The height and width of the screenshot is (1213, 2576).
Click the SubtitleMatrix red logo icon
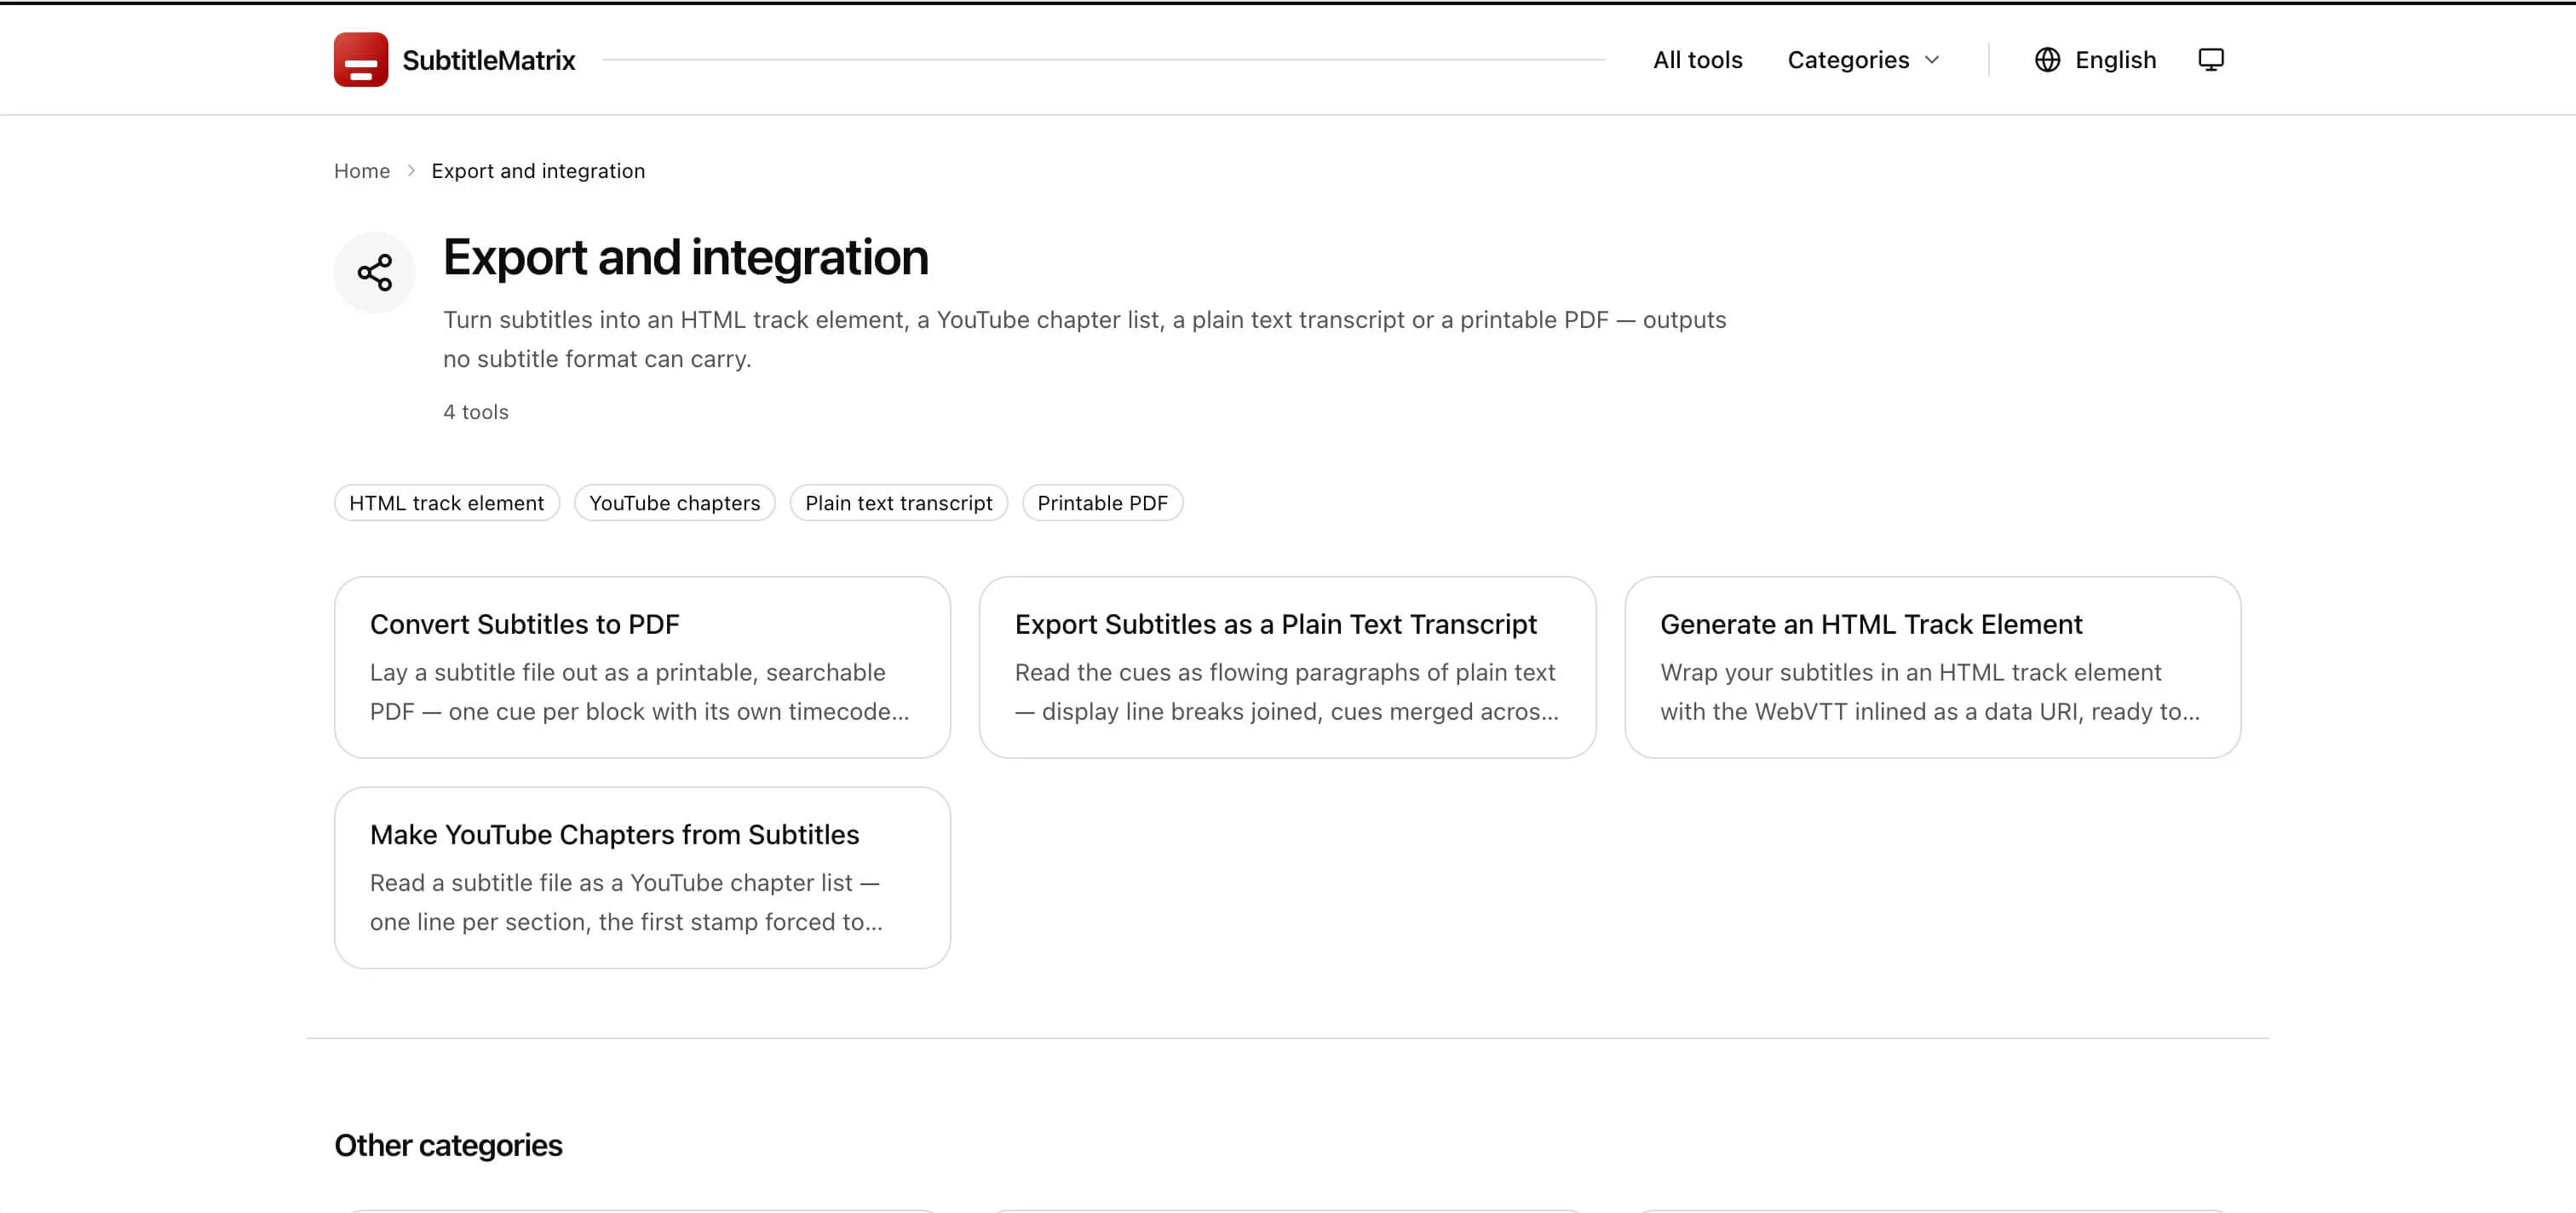pyautogui.click(x=361, y=60)
